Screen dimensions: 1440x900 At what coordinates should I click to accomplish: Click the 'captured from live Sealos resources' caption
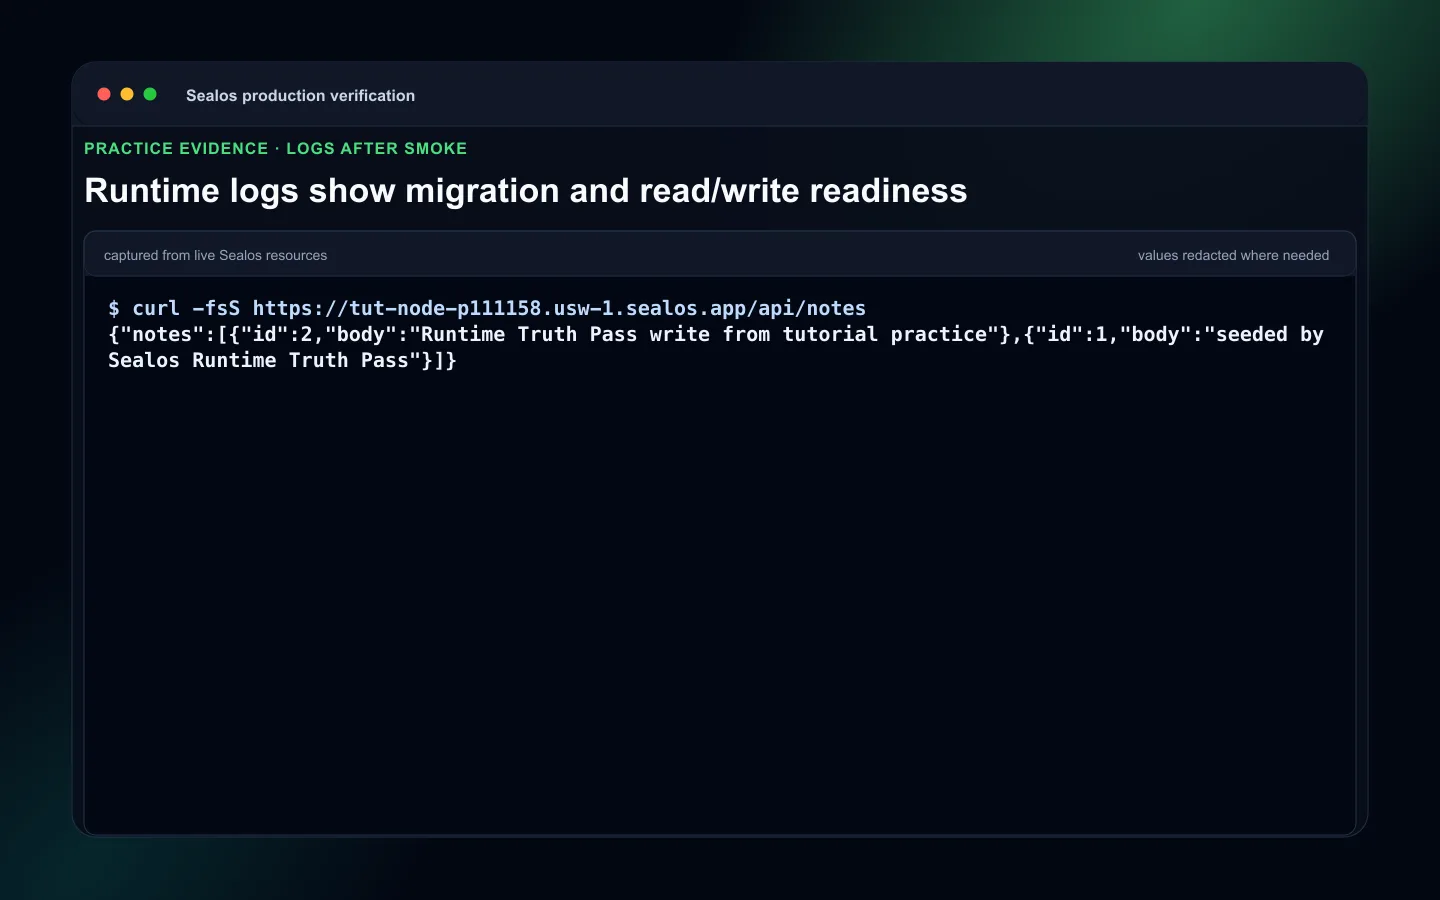click(215, 256)
